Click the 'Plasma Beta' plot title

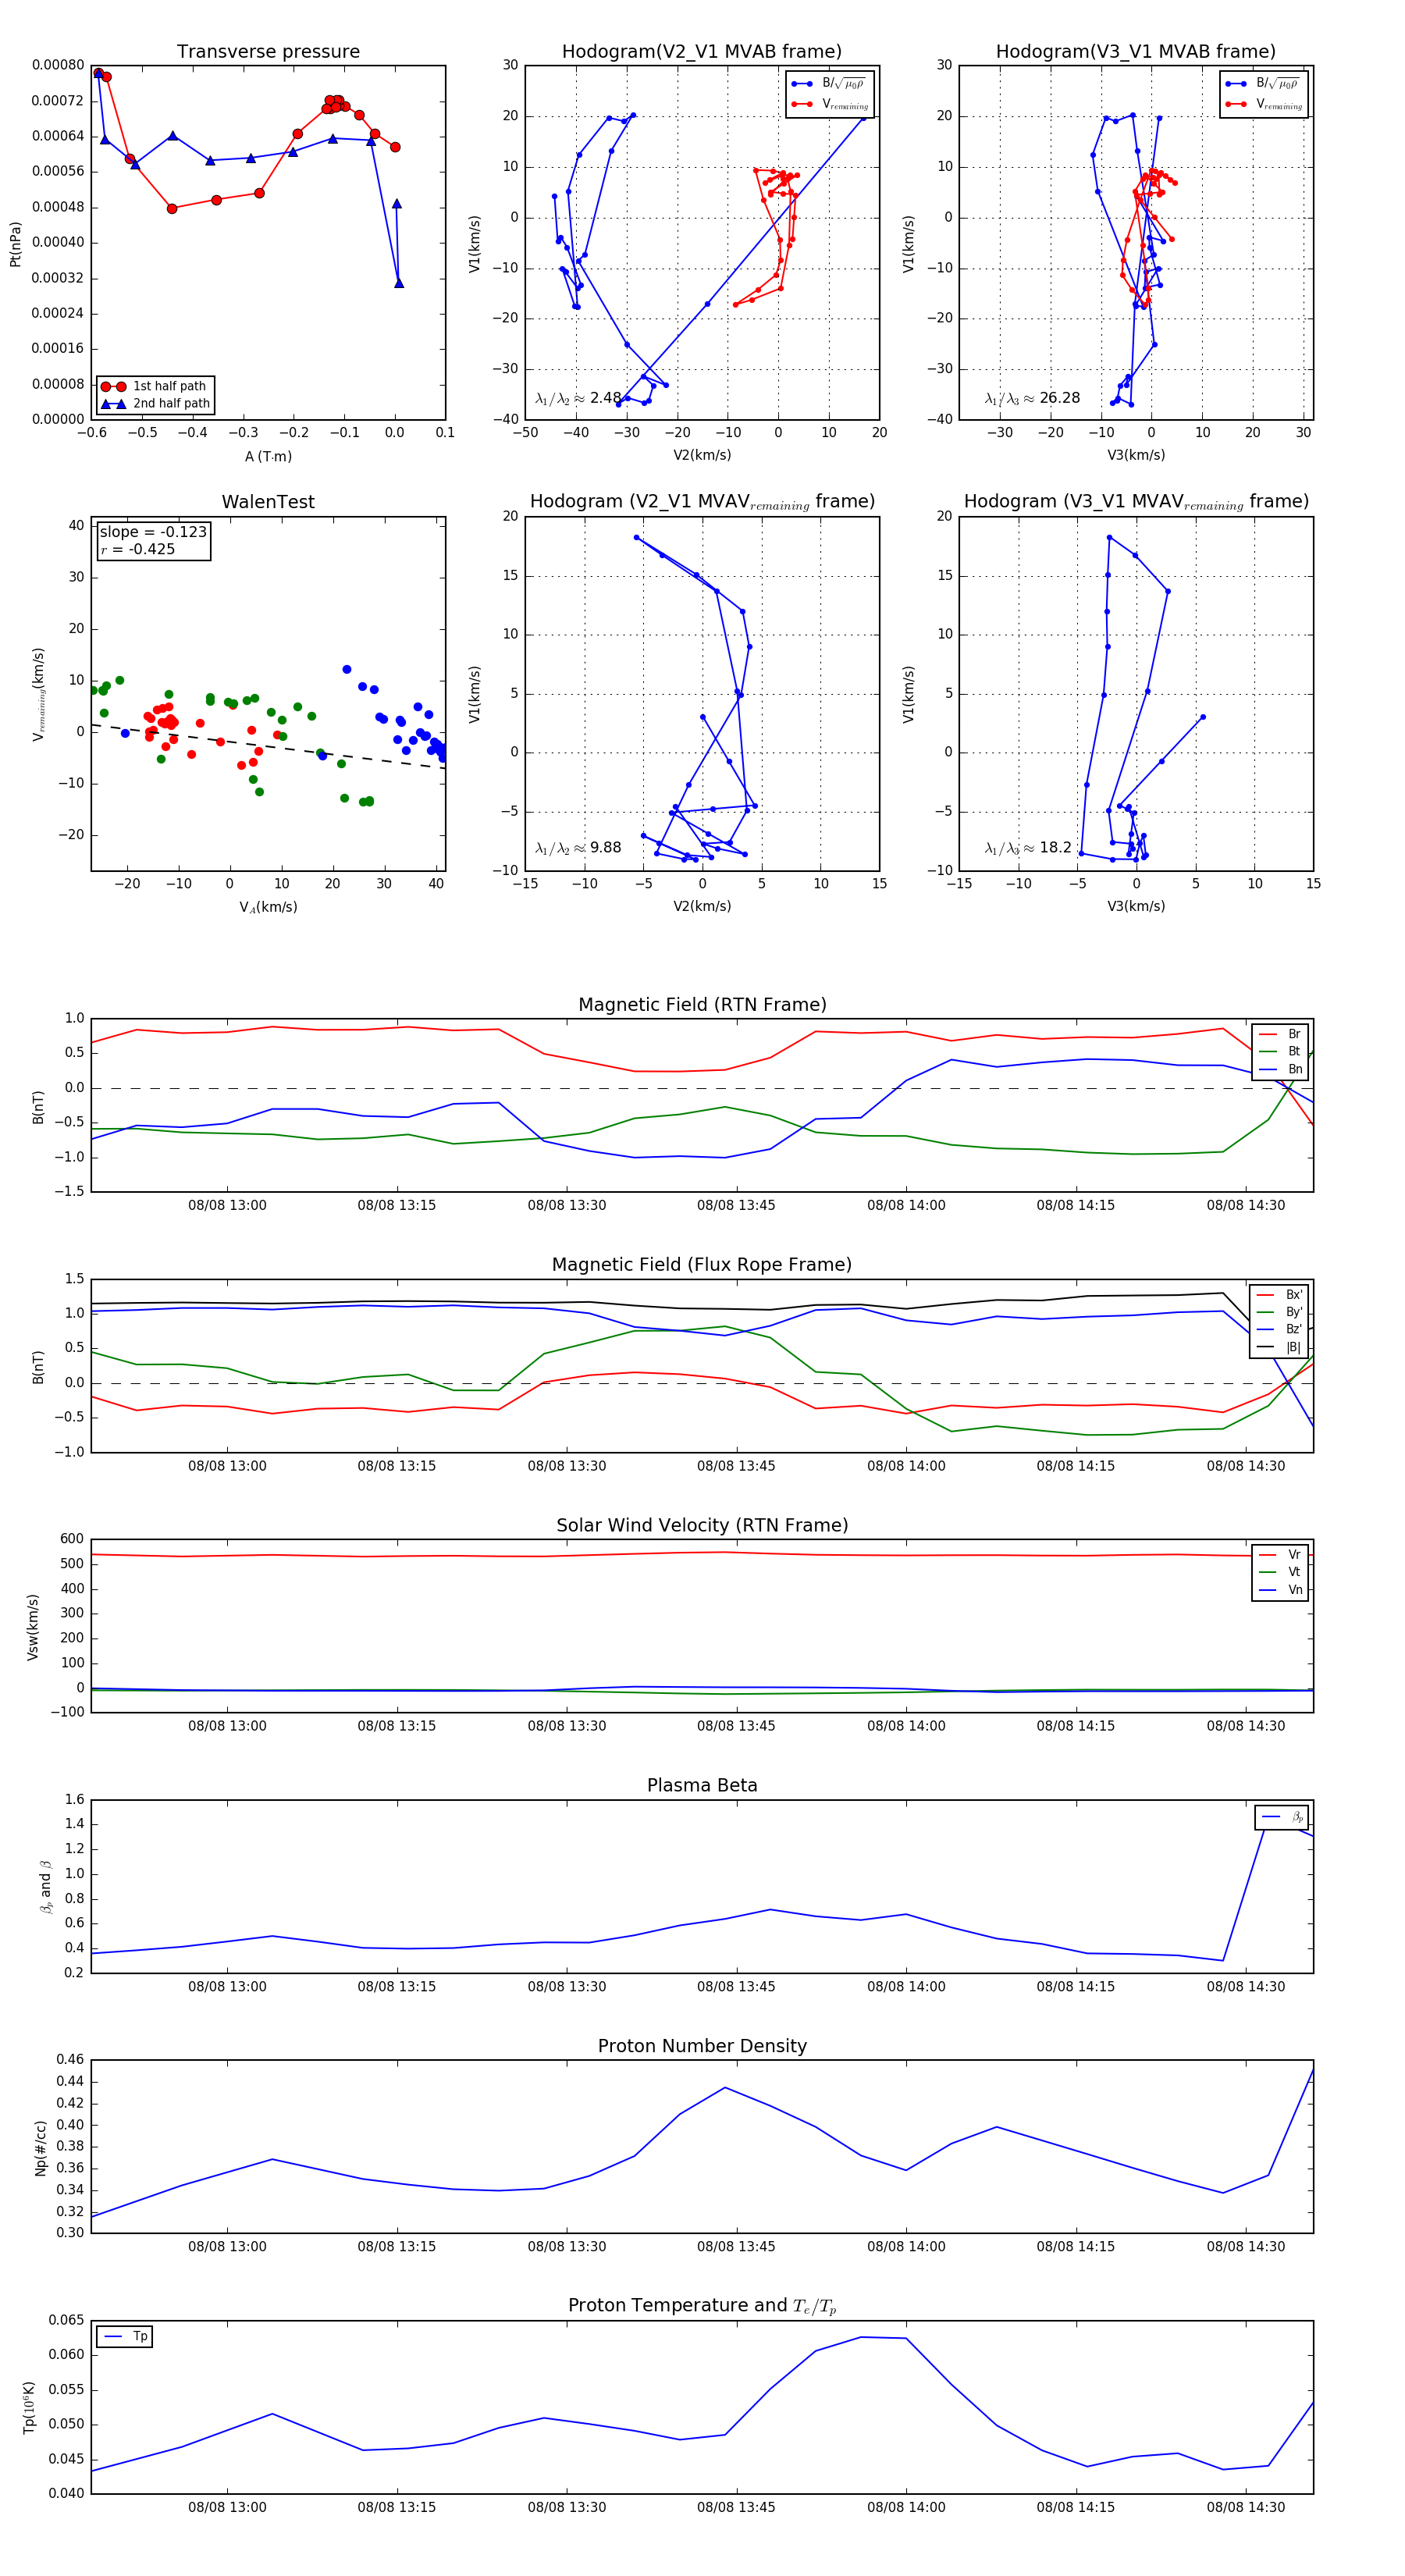[702, 1785]
